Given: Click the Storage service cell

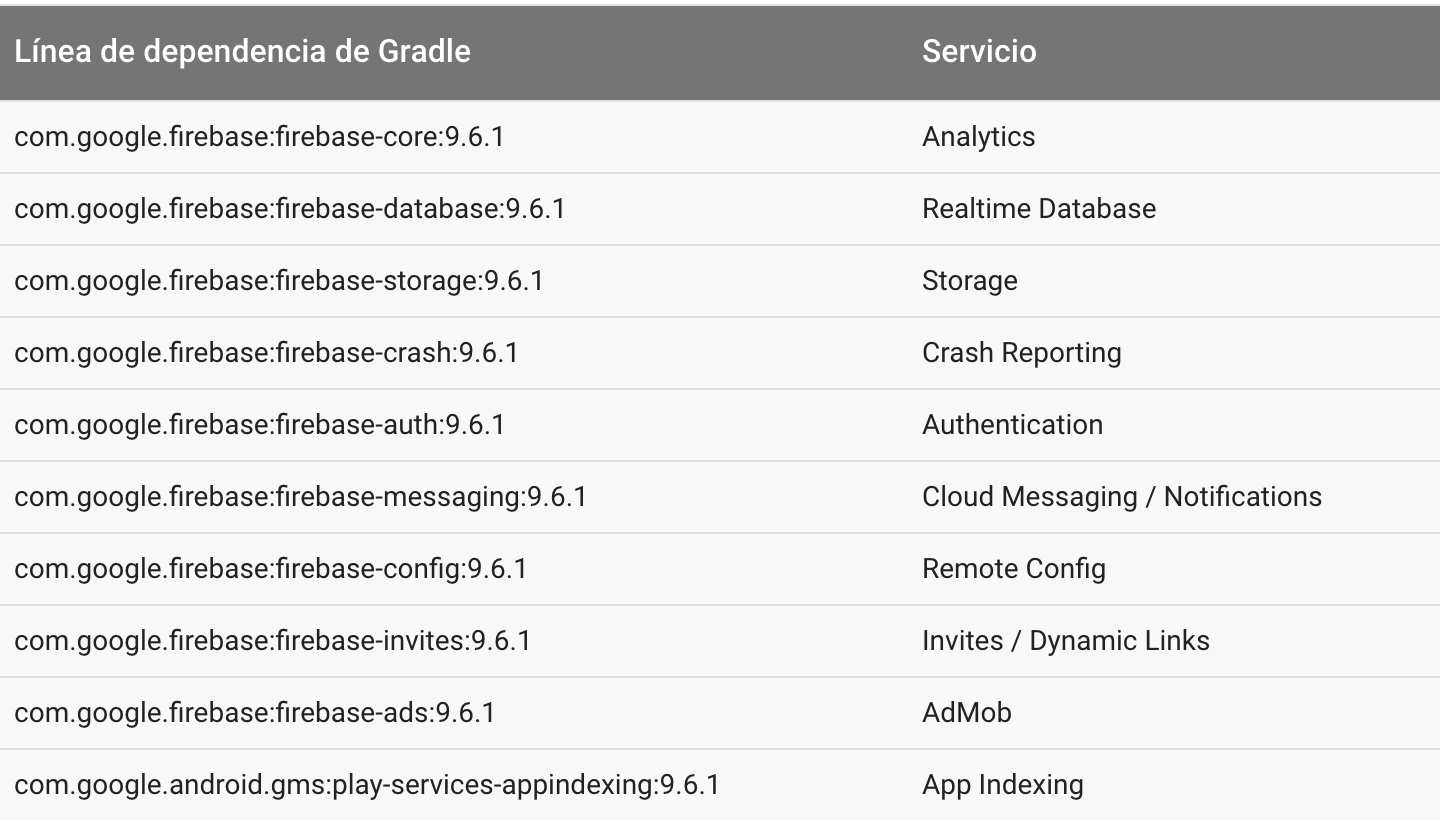Looking at the screenshot, I should (x=969, y=281).
